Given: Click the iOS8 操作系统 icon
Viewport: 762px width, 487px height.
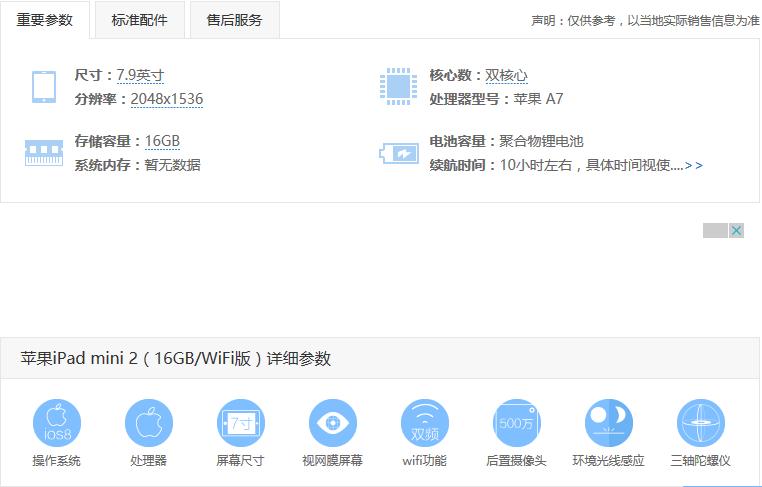Looking at the screenshot, I should click(57, 423).
